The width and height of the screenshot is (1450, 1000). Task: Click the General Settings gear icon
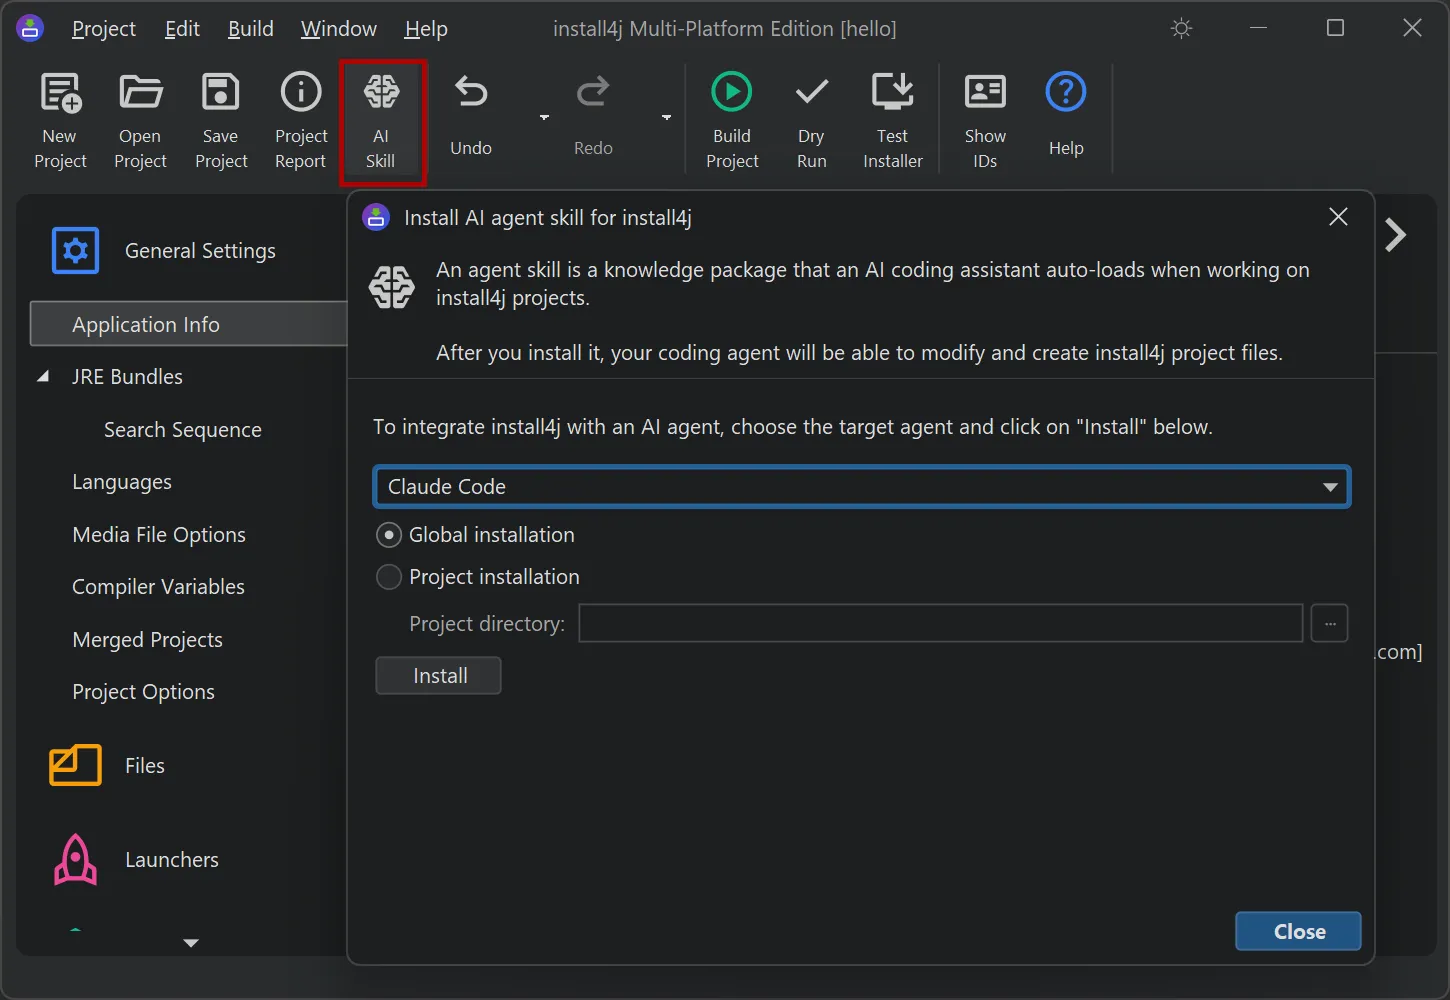coord(75,250)
